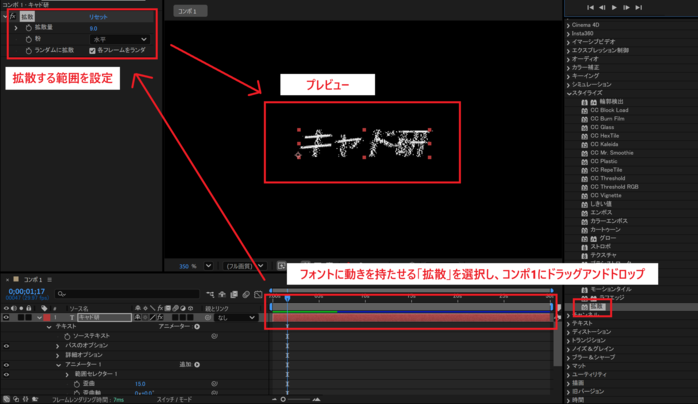This screenshot has height=404, width=698.
Task: Click the composition mini-flowchart icon
Action: pos(210,294)
